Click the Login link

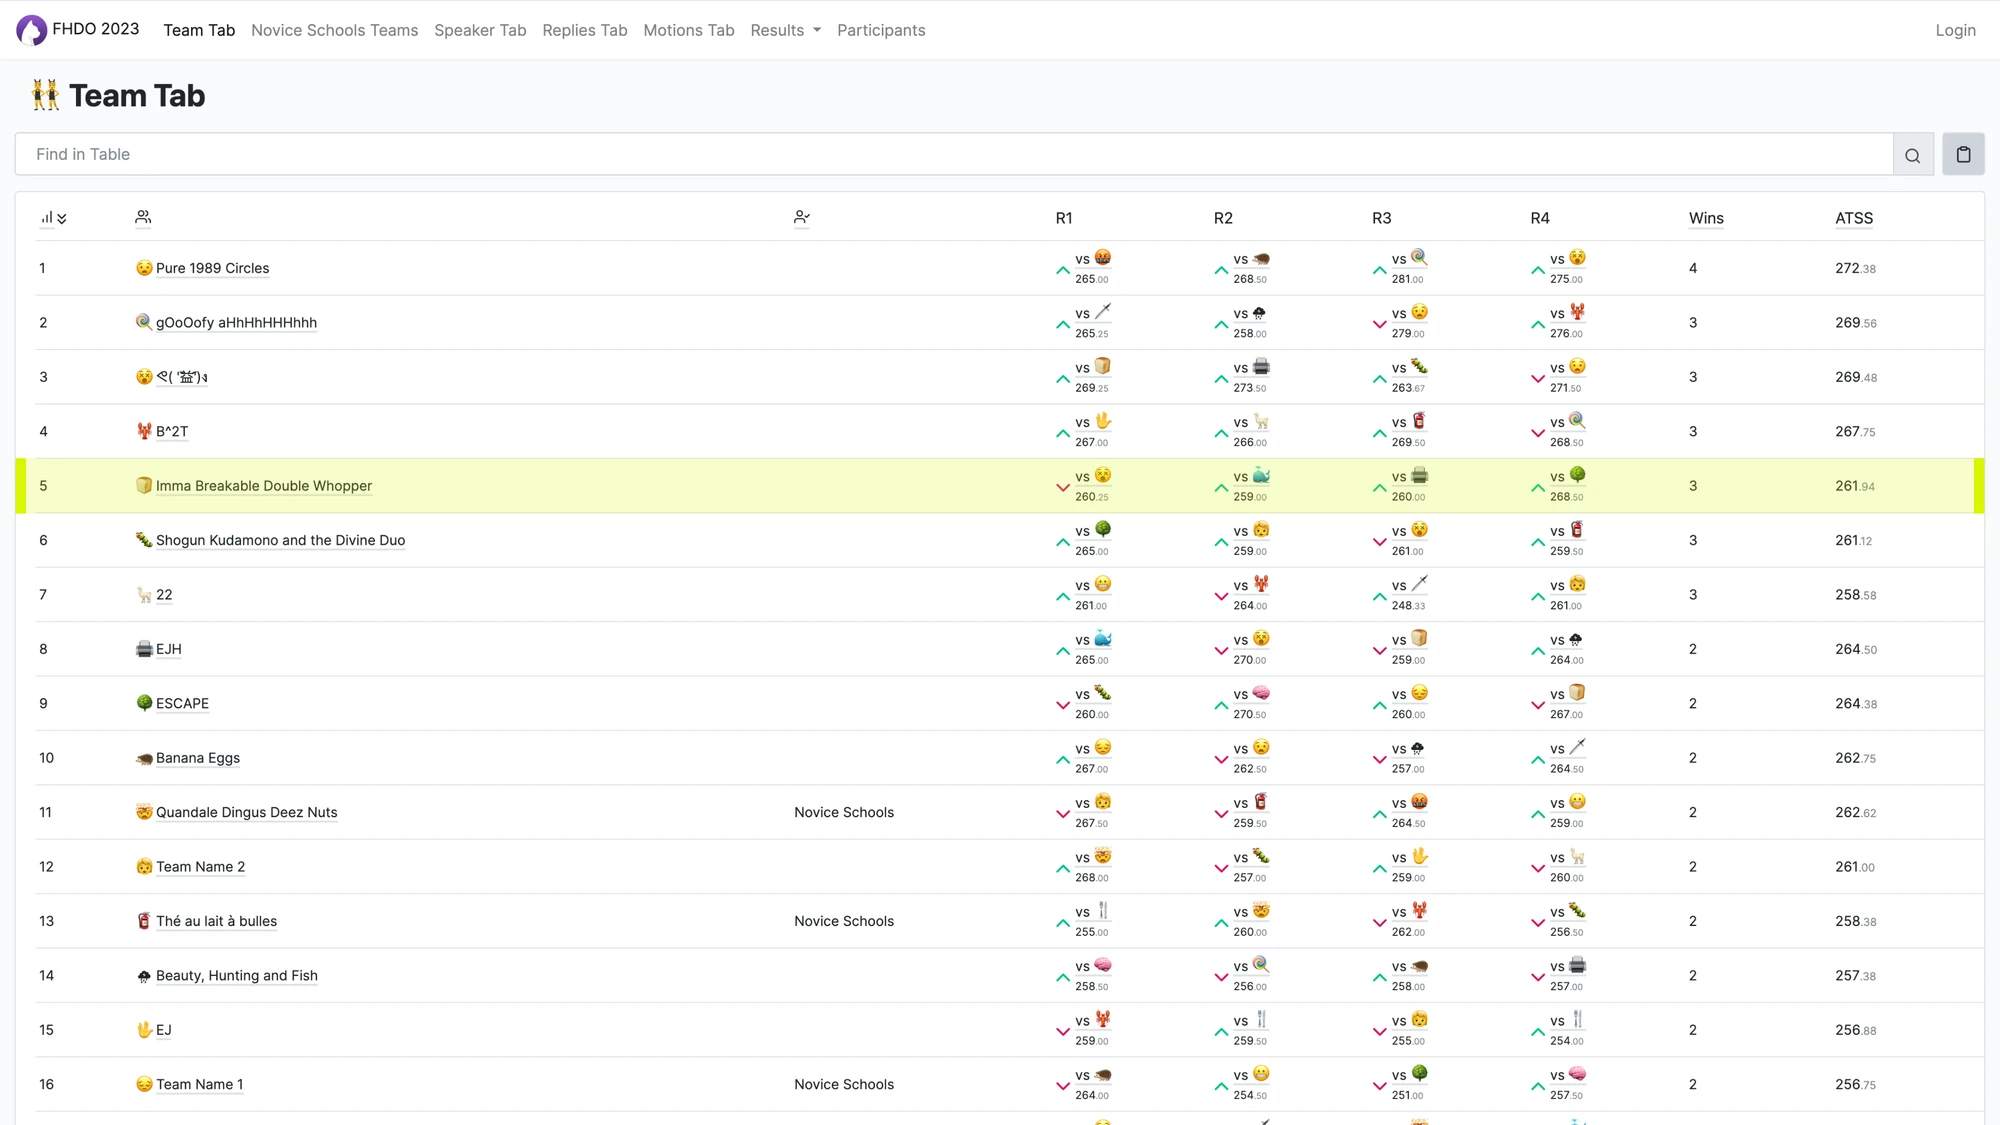pos(1955,30)
